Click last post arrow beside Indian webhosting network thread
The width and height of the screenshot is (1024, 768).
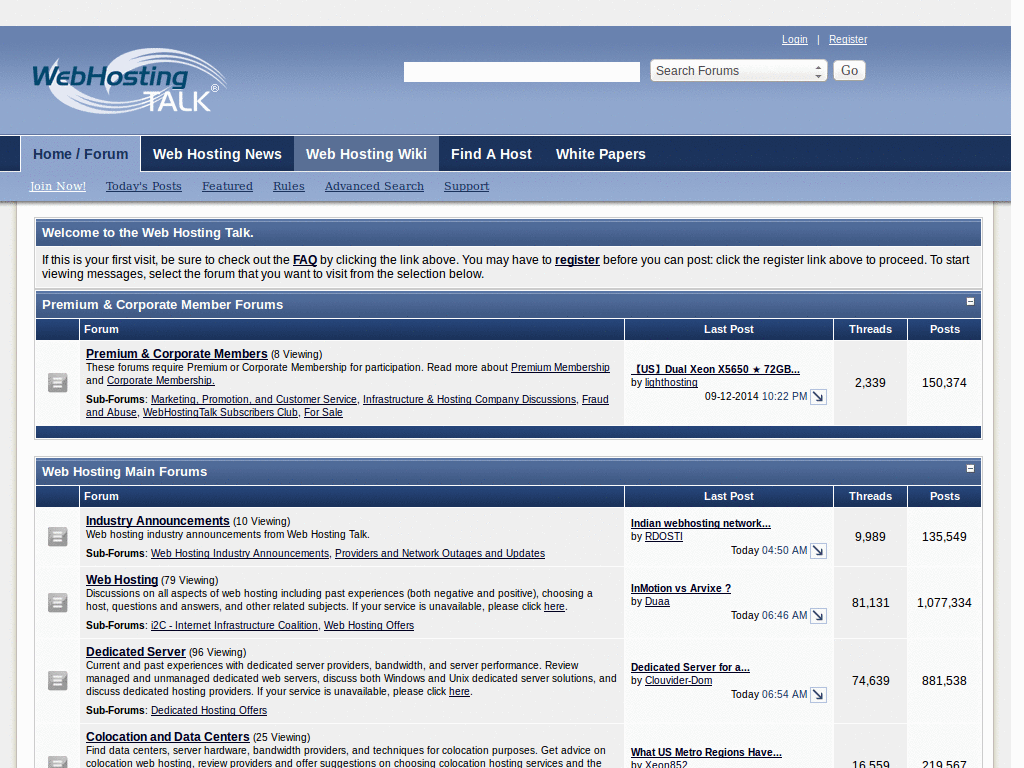pyautogui.click(x=818, y=550)
